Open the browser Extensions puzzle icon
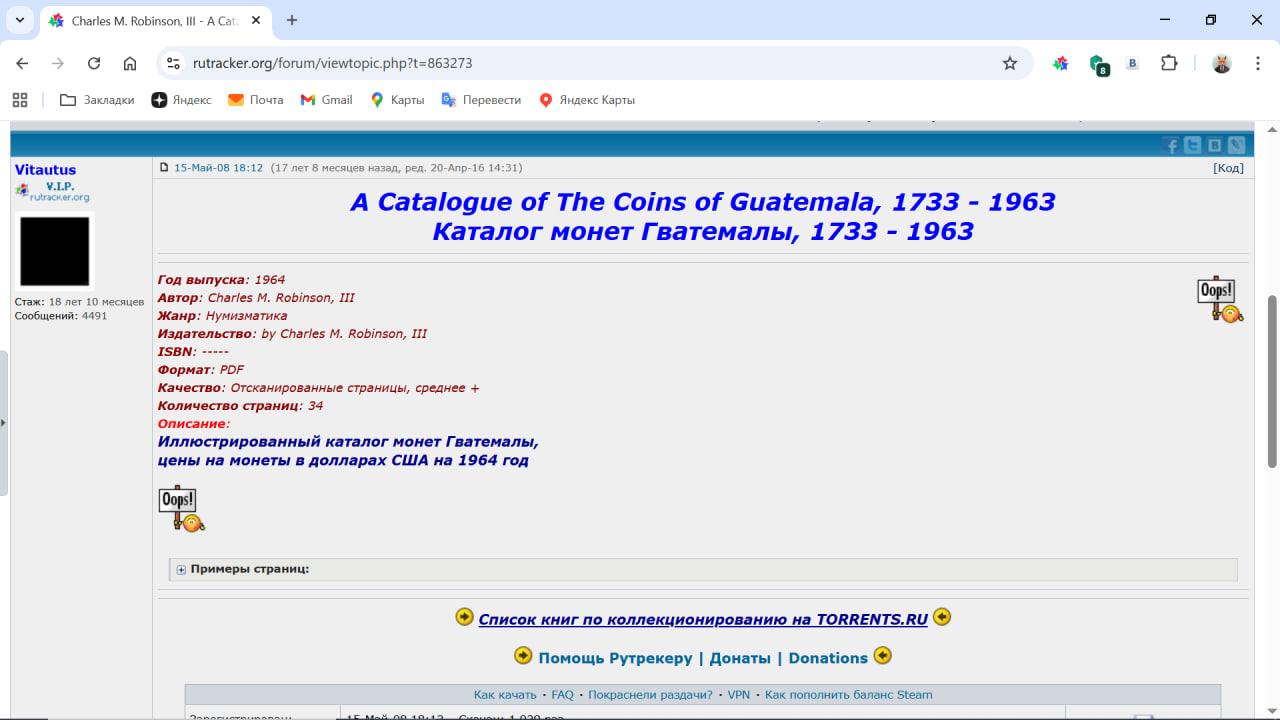The height and width of the screenshot is (720, 1280). coord(1169,63)
